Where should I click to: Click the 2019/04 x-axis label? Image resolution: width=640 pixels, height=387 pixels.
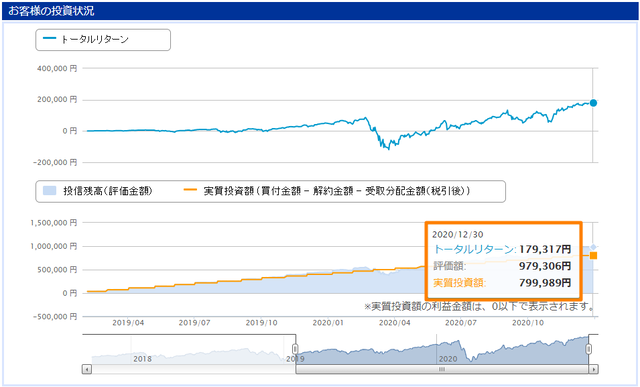tap(128, 323)
